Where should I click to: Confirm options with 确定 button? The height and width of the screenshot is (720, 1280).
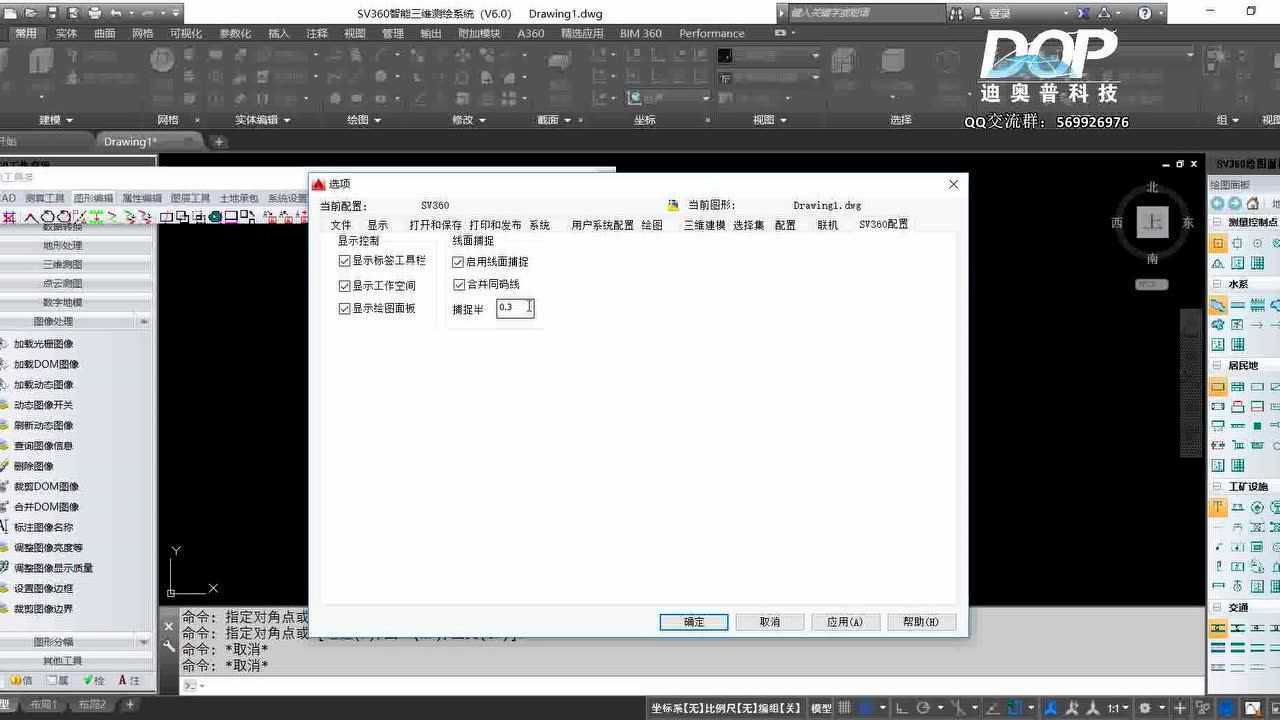point(694,622)
